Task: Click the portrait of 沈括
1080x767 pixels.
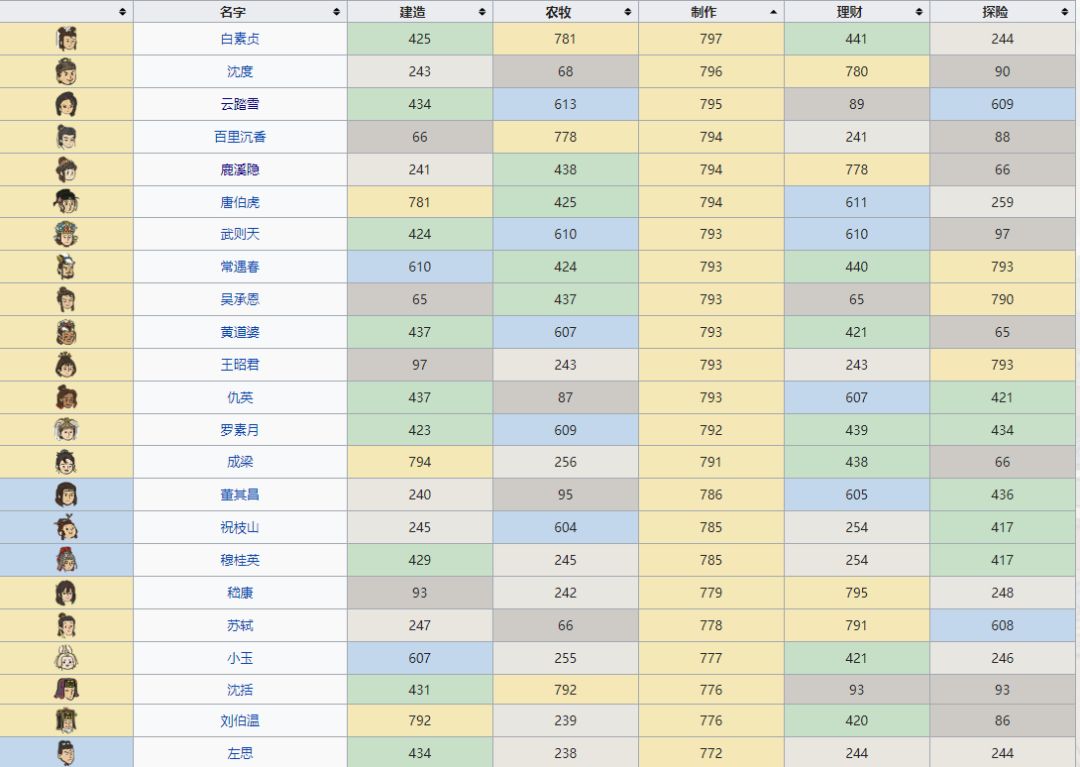Action: [67, 690]
